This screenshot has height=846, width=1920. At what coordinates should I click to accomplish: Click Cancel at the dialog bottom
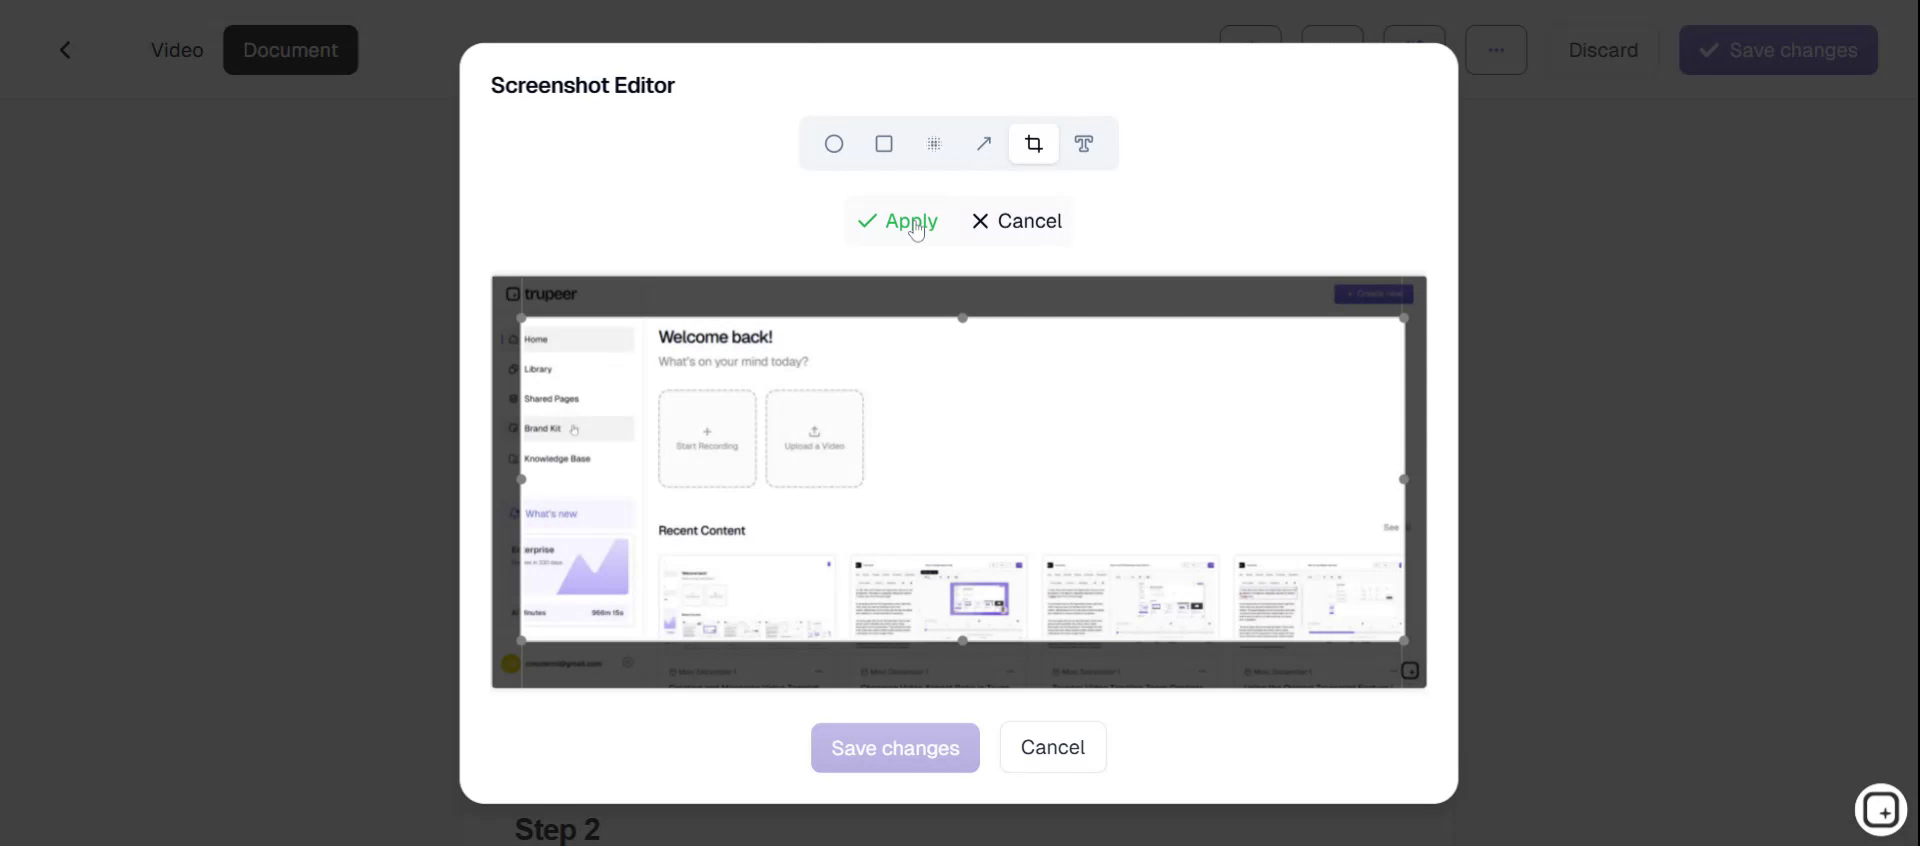[x=1053, y=747]
